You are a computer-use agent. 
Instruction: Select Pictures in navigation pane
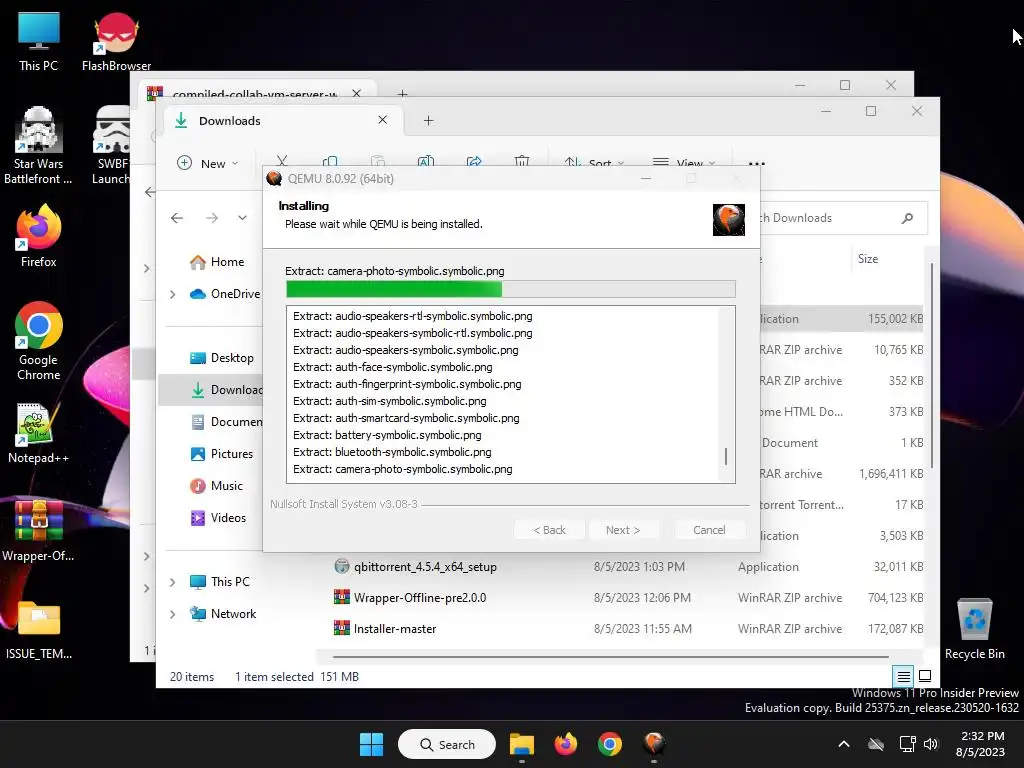click(223, 454)
